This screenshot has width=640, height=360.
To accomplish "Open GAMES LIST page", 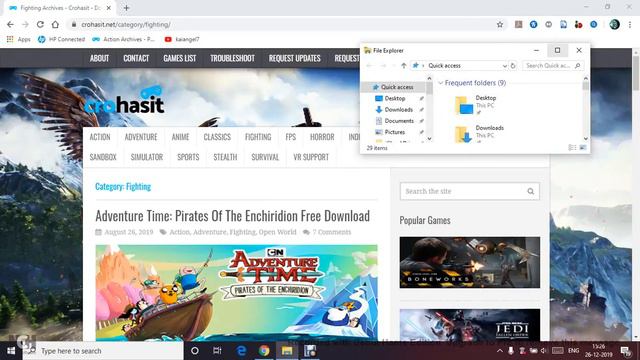I will point(180,58).
